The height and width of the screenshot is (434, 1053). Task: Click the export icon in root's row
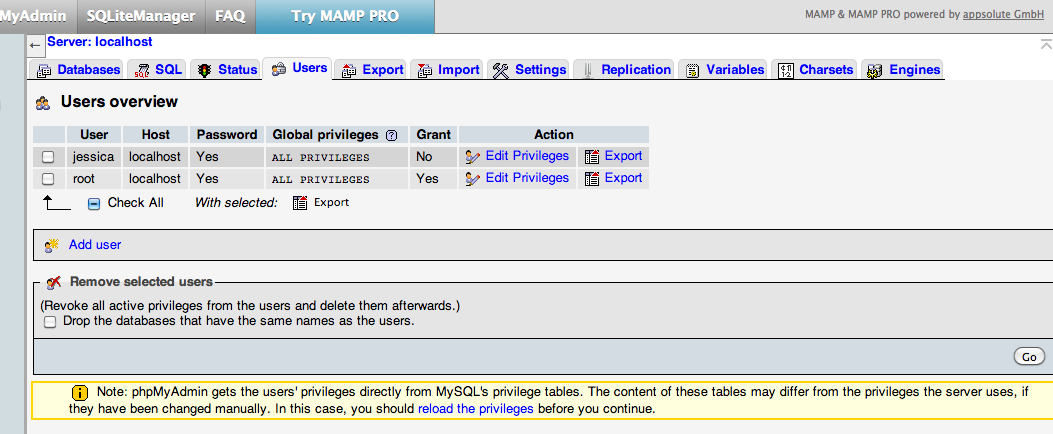(x=592, y=179)
